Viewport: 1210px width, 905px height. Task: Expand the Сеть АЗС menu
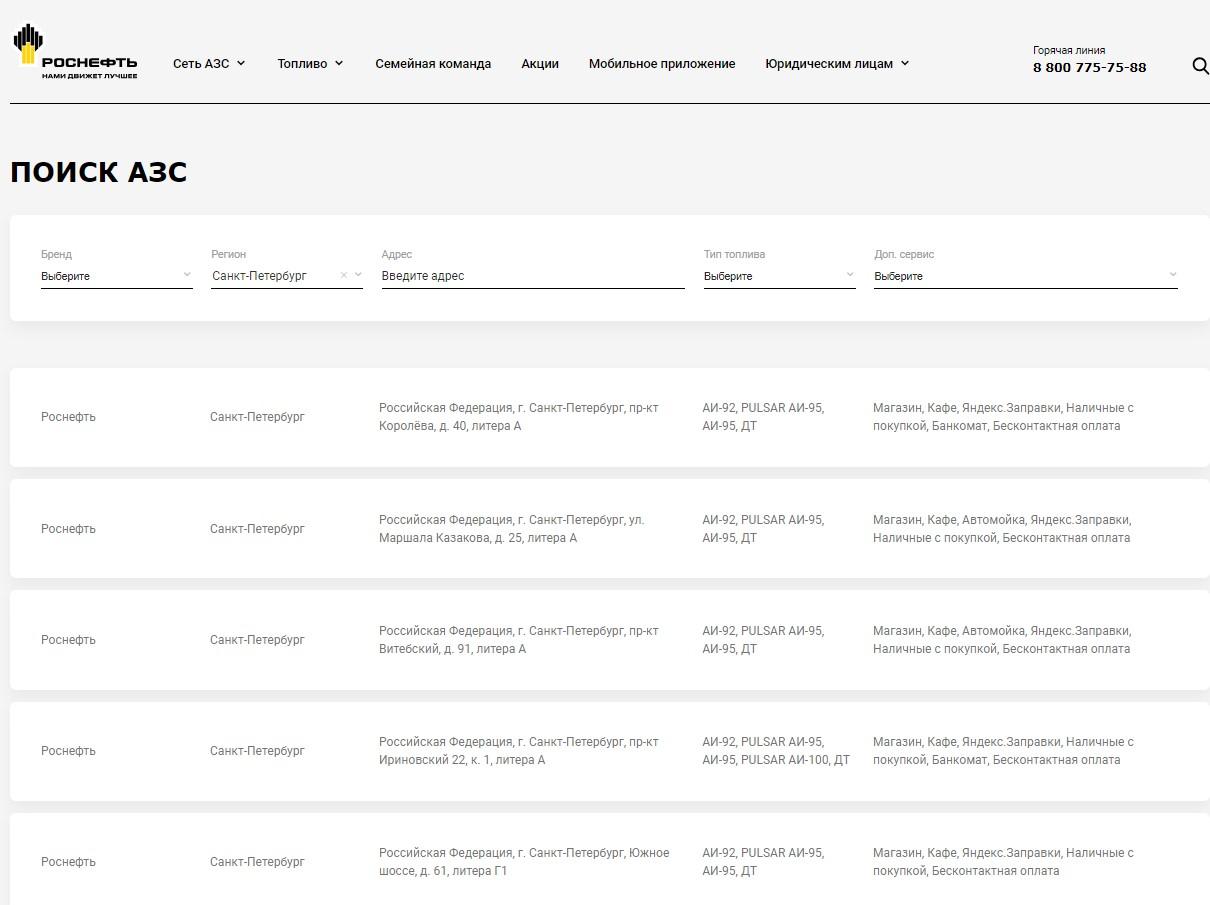pos(209,63)
